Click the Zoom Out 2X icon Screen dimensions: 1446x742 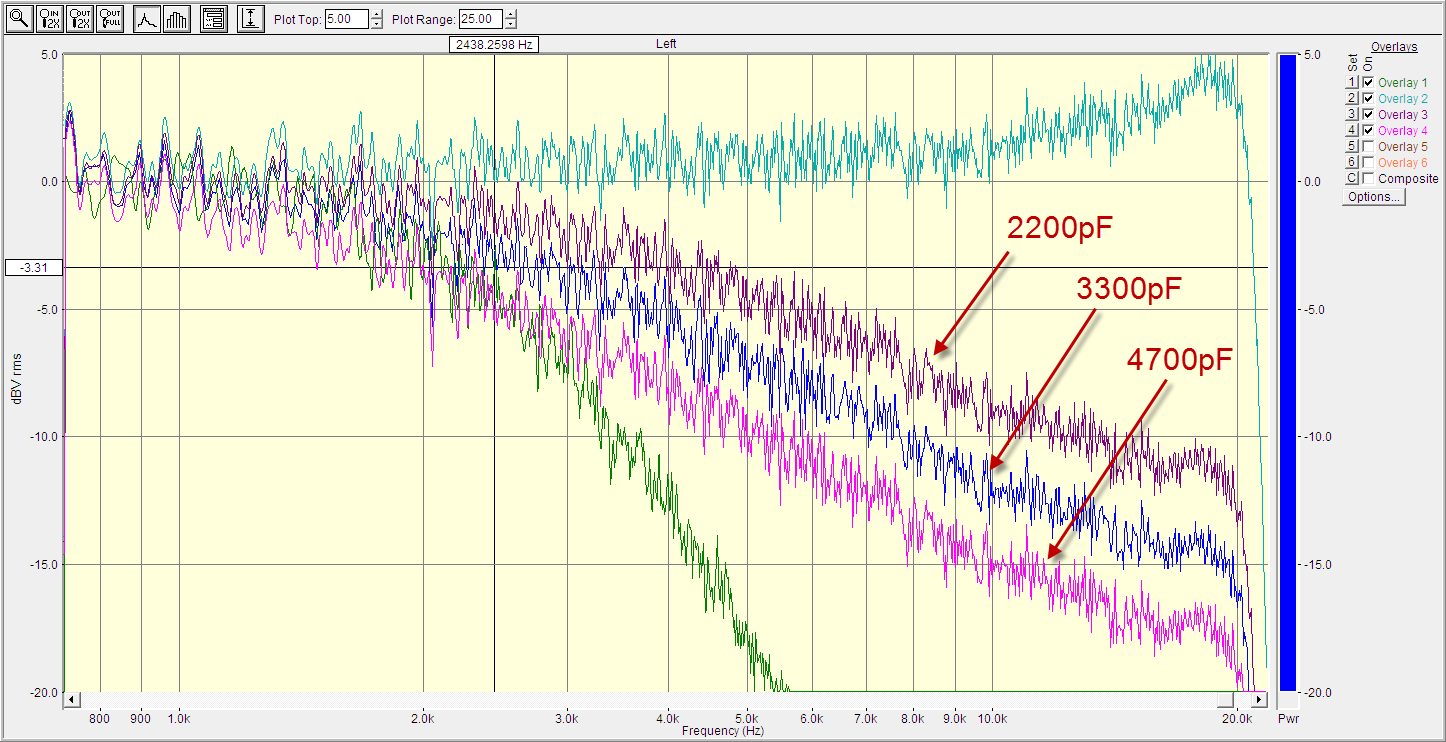point(79,19)
